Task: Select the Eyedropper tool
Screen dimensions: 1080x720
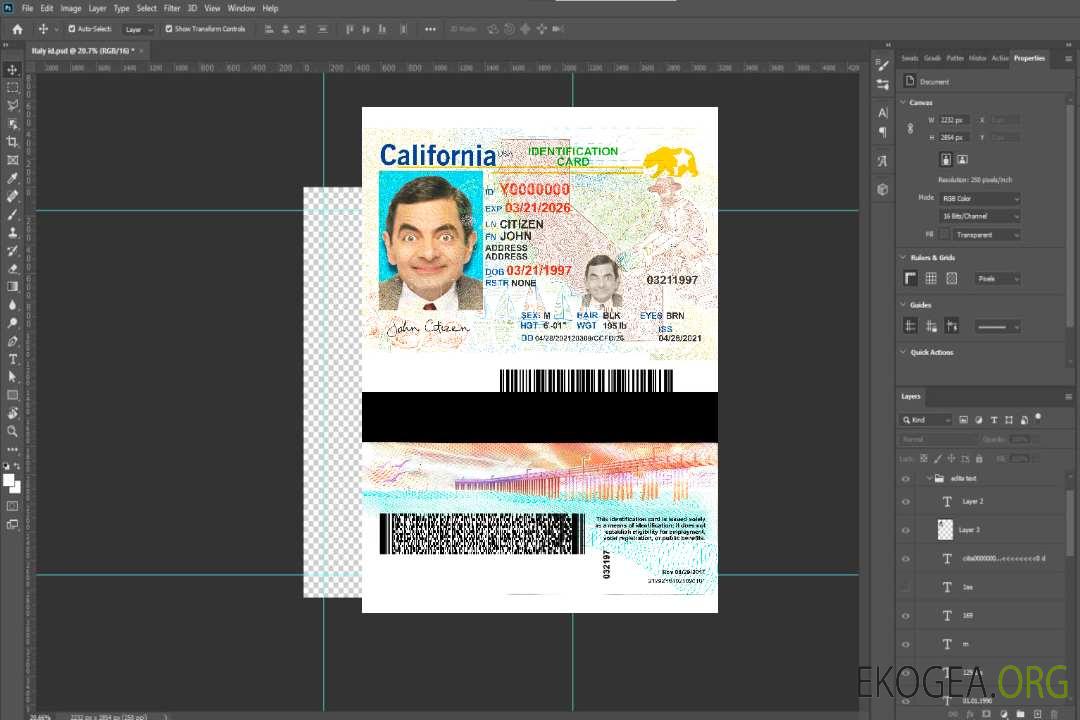Action: [x=12, y=178]
